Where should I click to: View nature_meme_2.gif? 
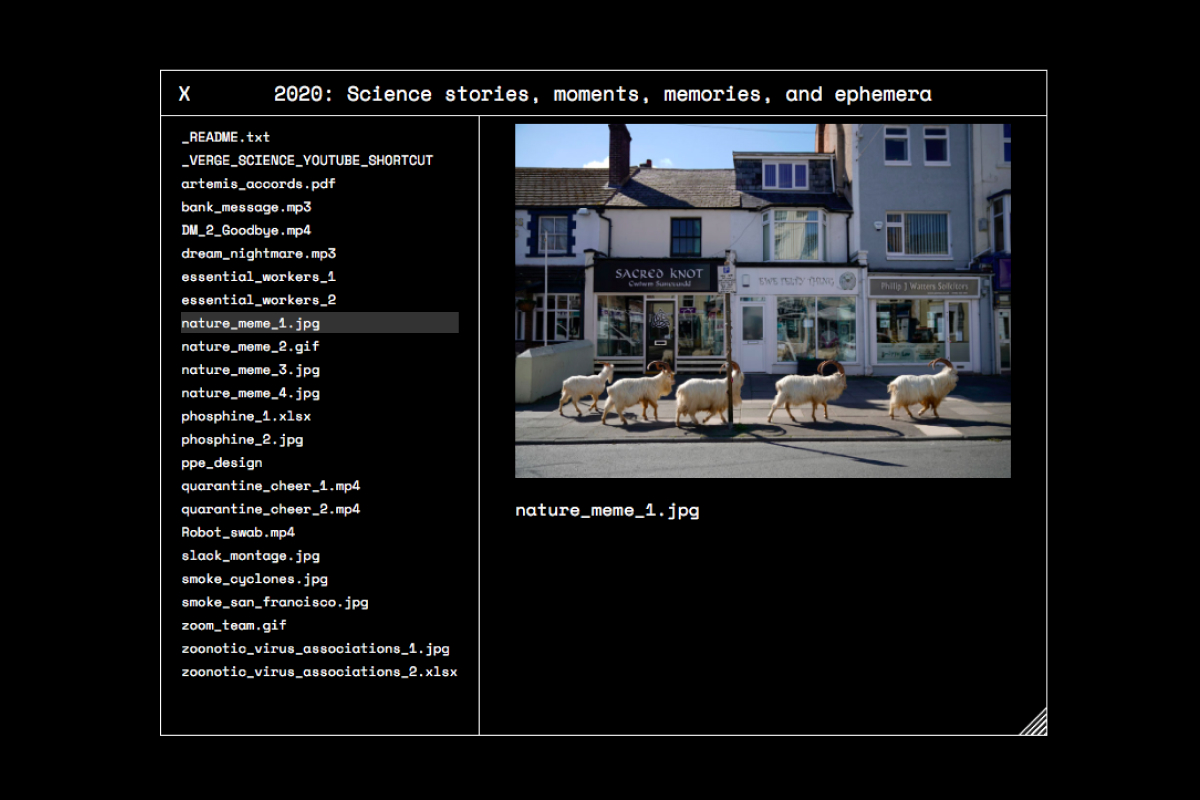pos(250,346)
